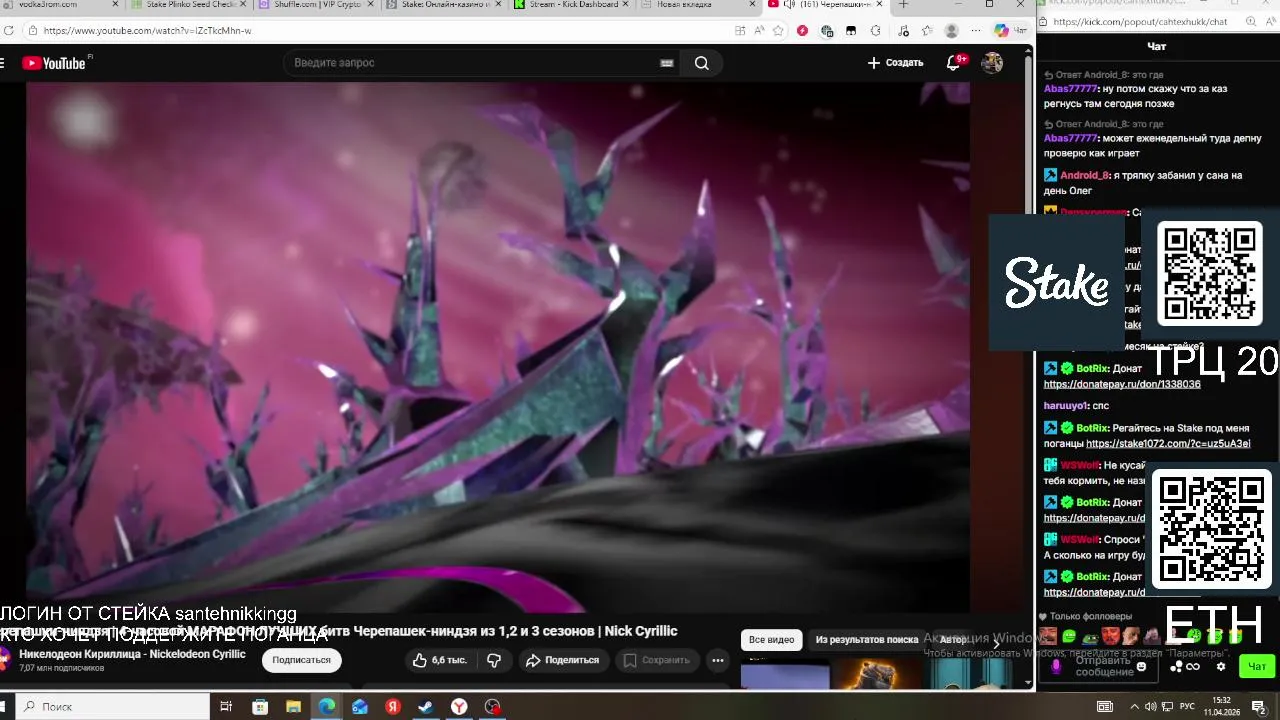Open Steam from the taskbar
The height and width of the screenshot is (720, 1280).
click(426, 706)
